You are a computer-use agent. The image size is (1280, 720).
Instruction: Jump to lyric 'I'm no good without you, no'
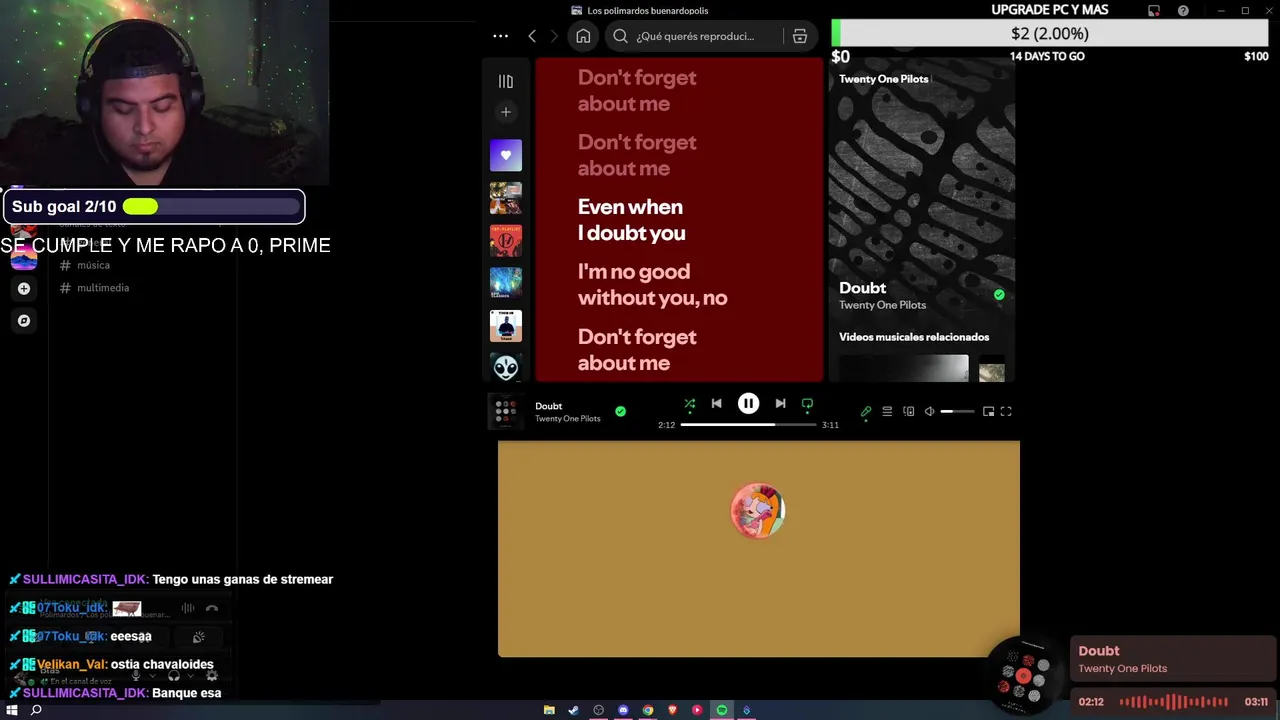click(x=652, y=285)
